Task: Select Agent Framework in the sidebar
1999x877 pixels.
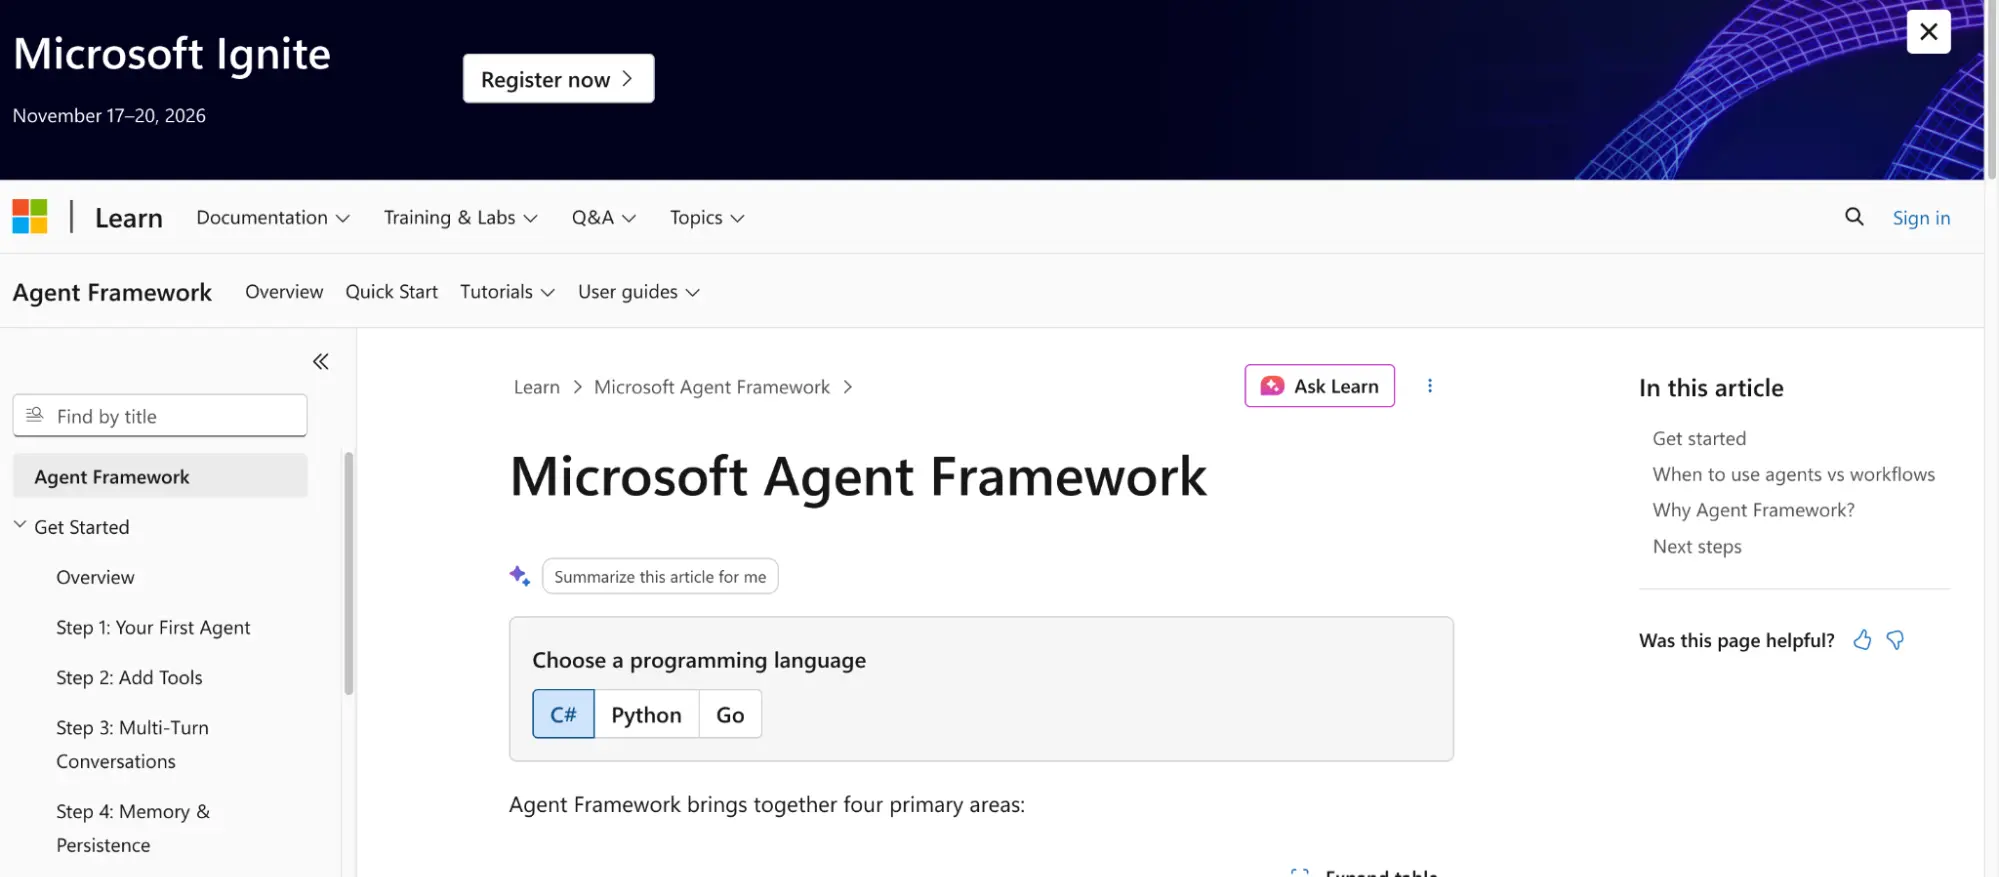Action: point(160,476)
